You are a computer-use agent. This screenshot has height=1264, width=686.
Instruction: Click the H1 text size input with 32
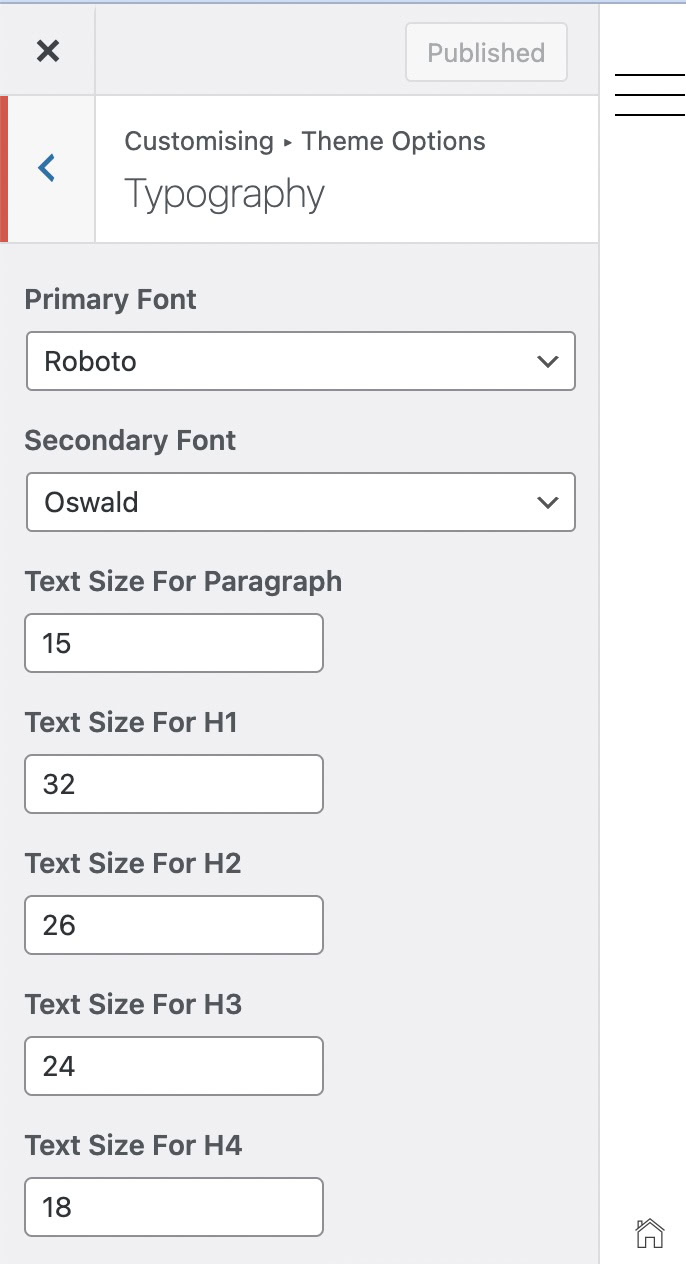tap(174, 784)
